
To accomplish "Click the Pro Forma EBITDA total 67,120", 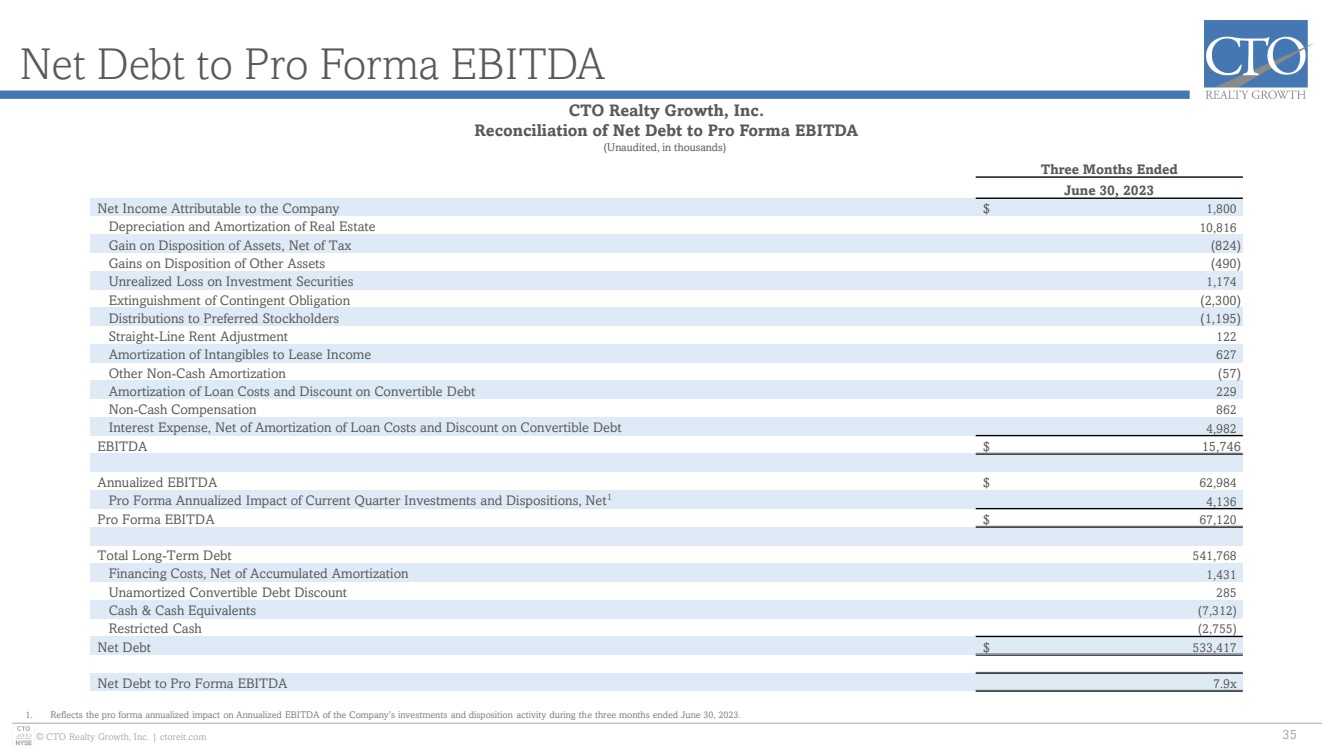I will 1219,520.
